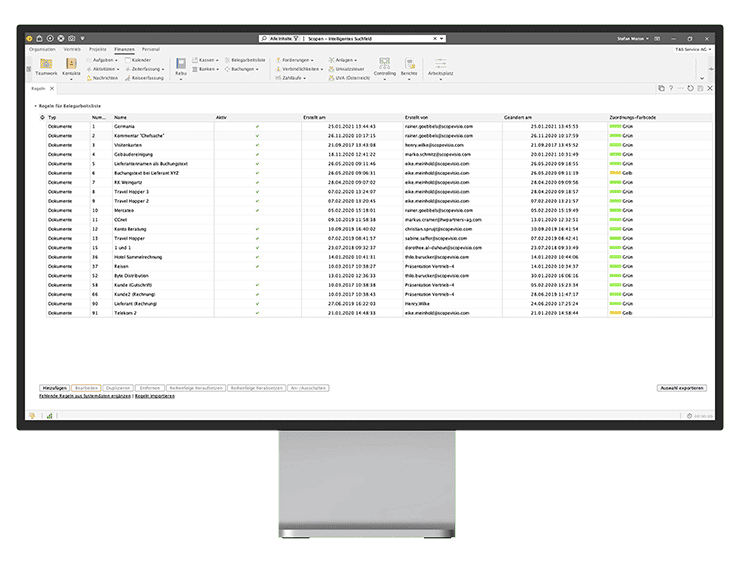Viewport: 740px width, 563px height.
Task: Open Nachrichten from the ribbon
Action: pos(102,78)
